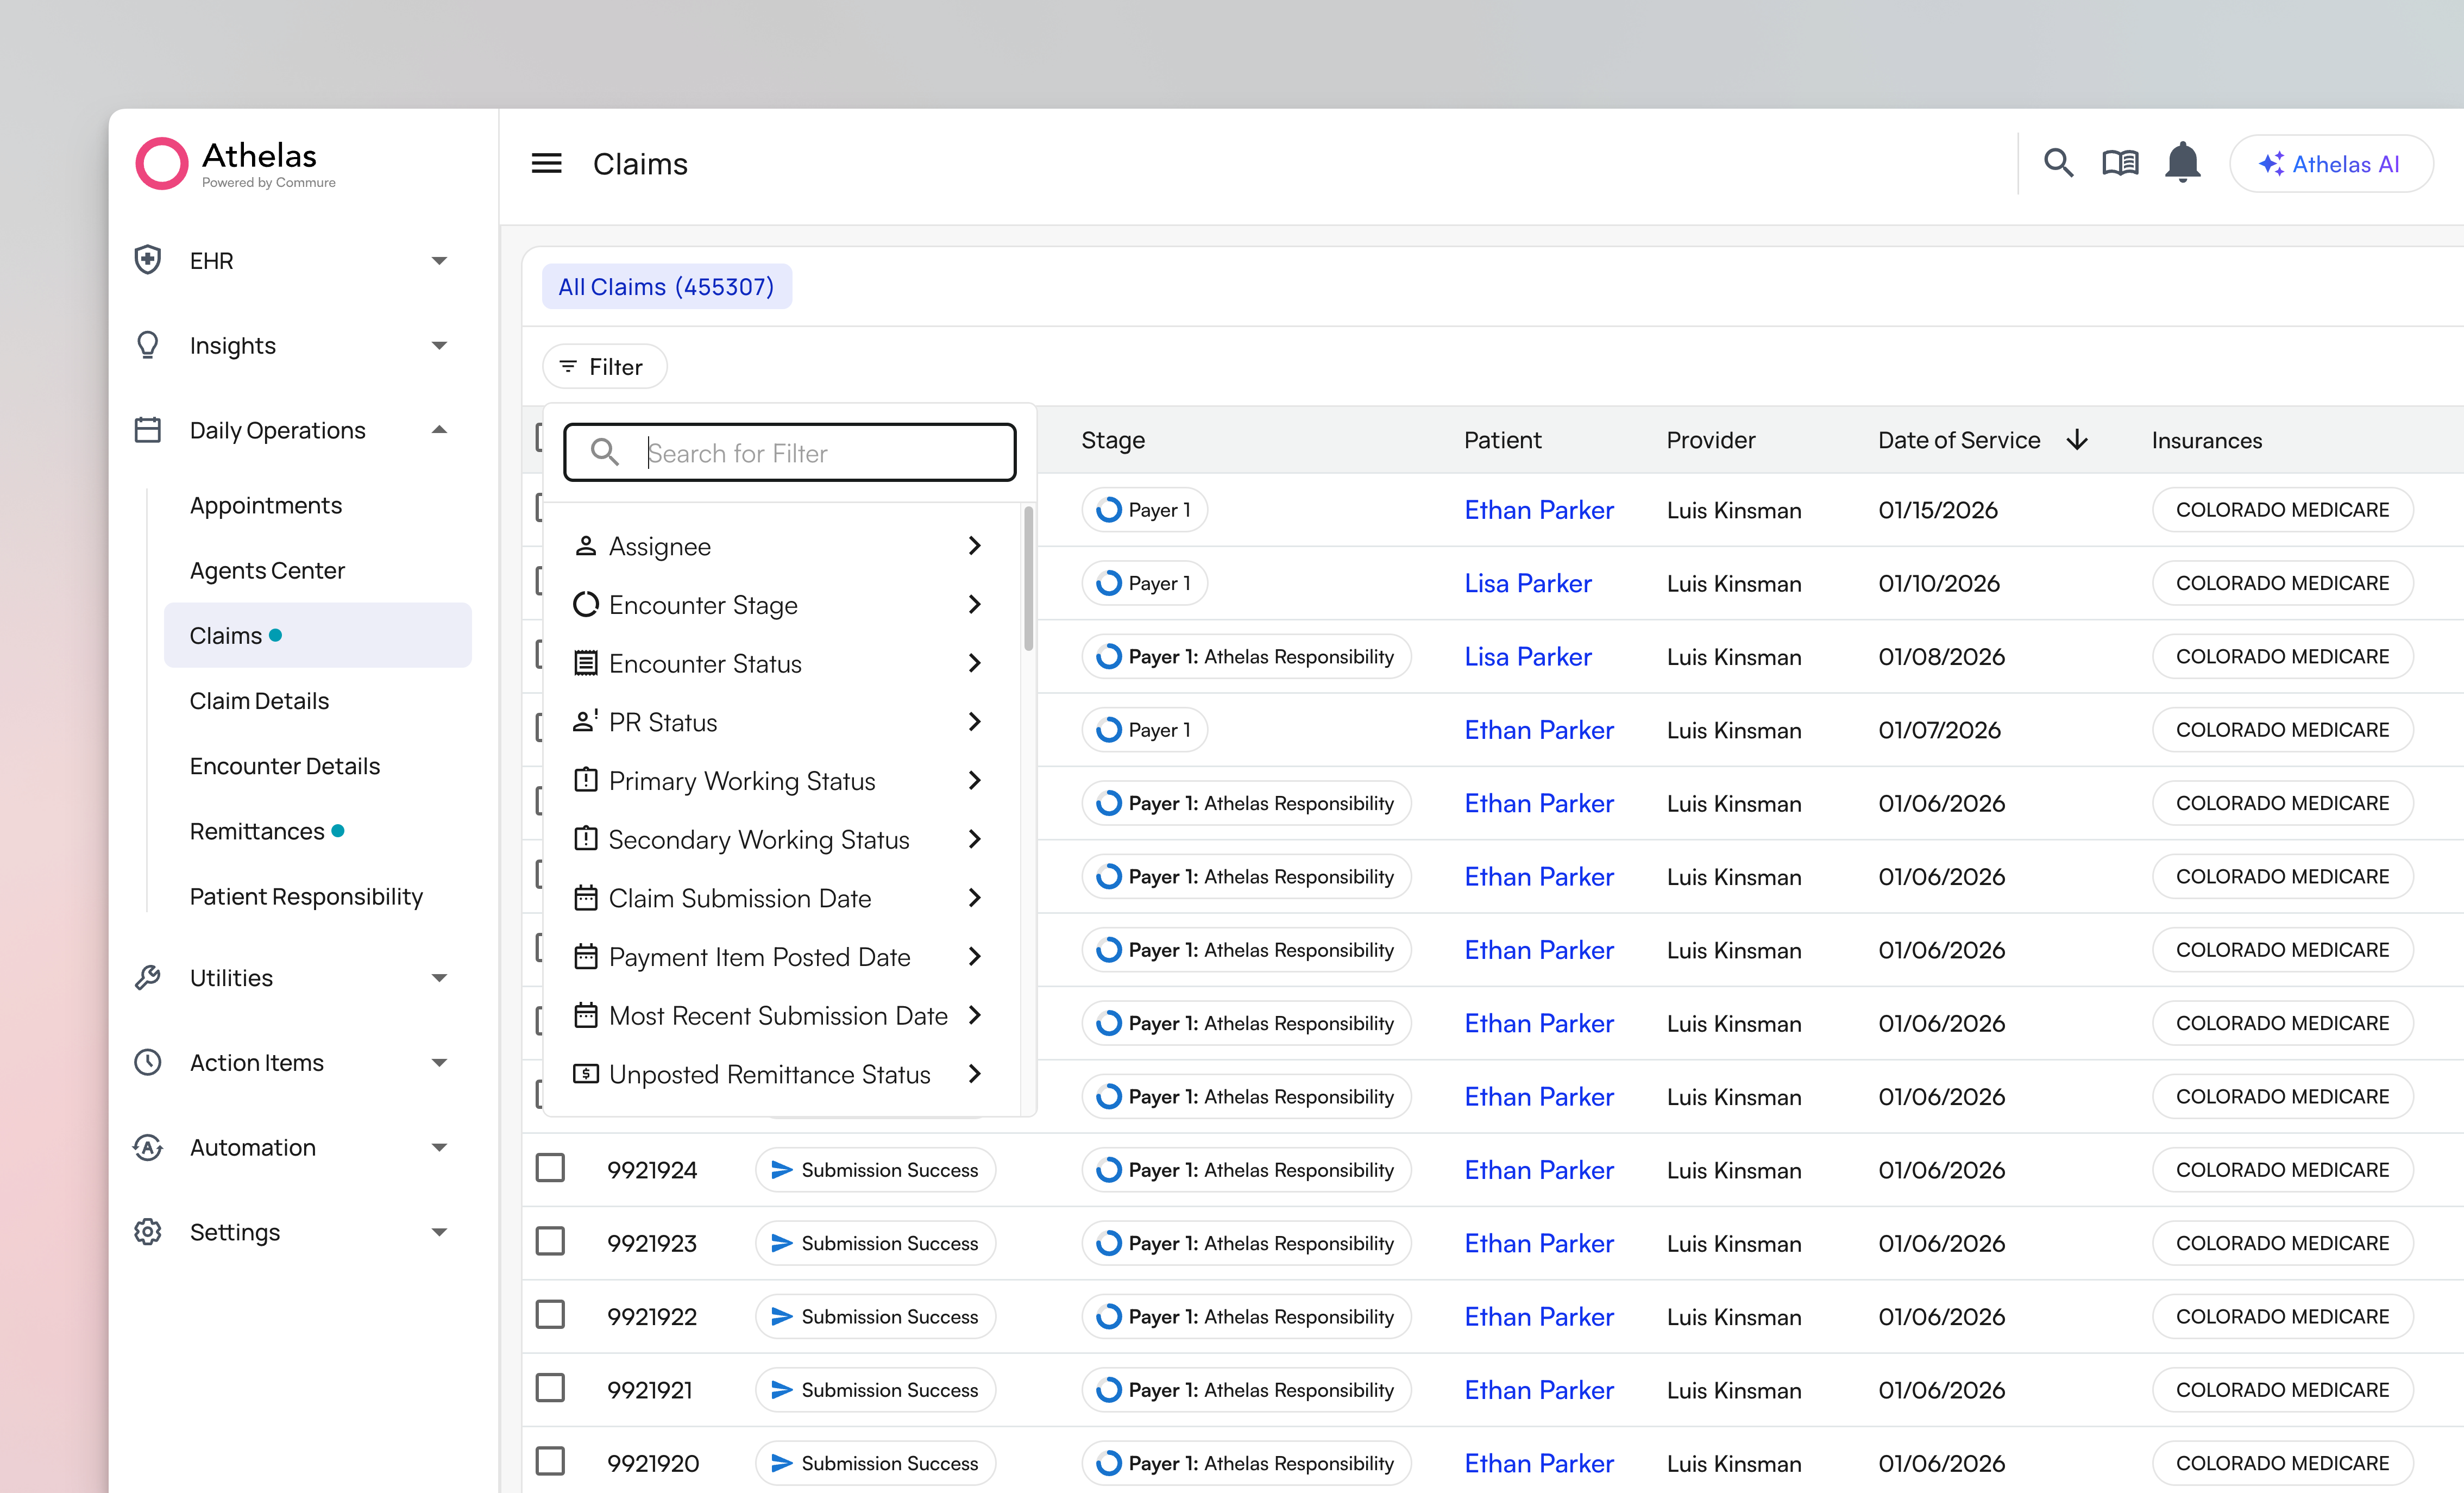Open the hamburger menu next to Claims title
The height and width of the screenshot is (1493, 2464).
[546, 163]
